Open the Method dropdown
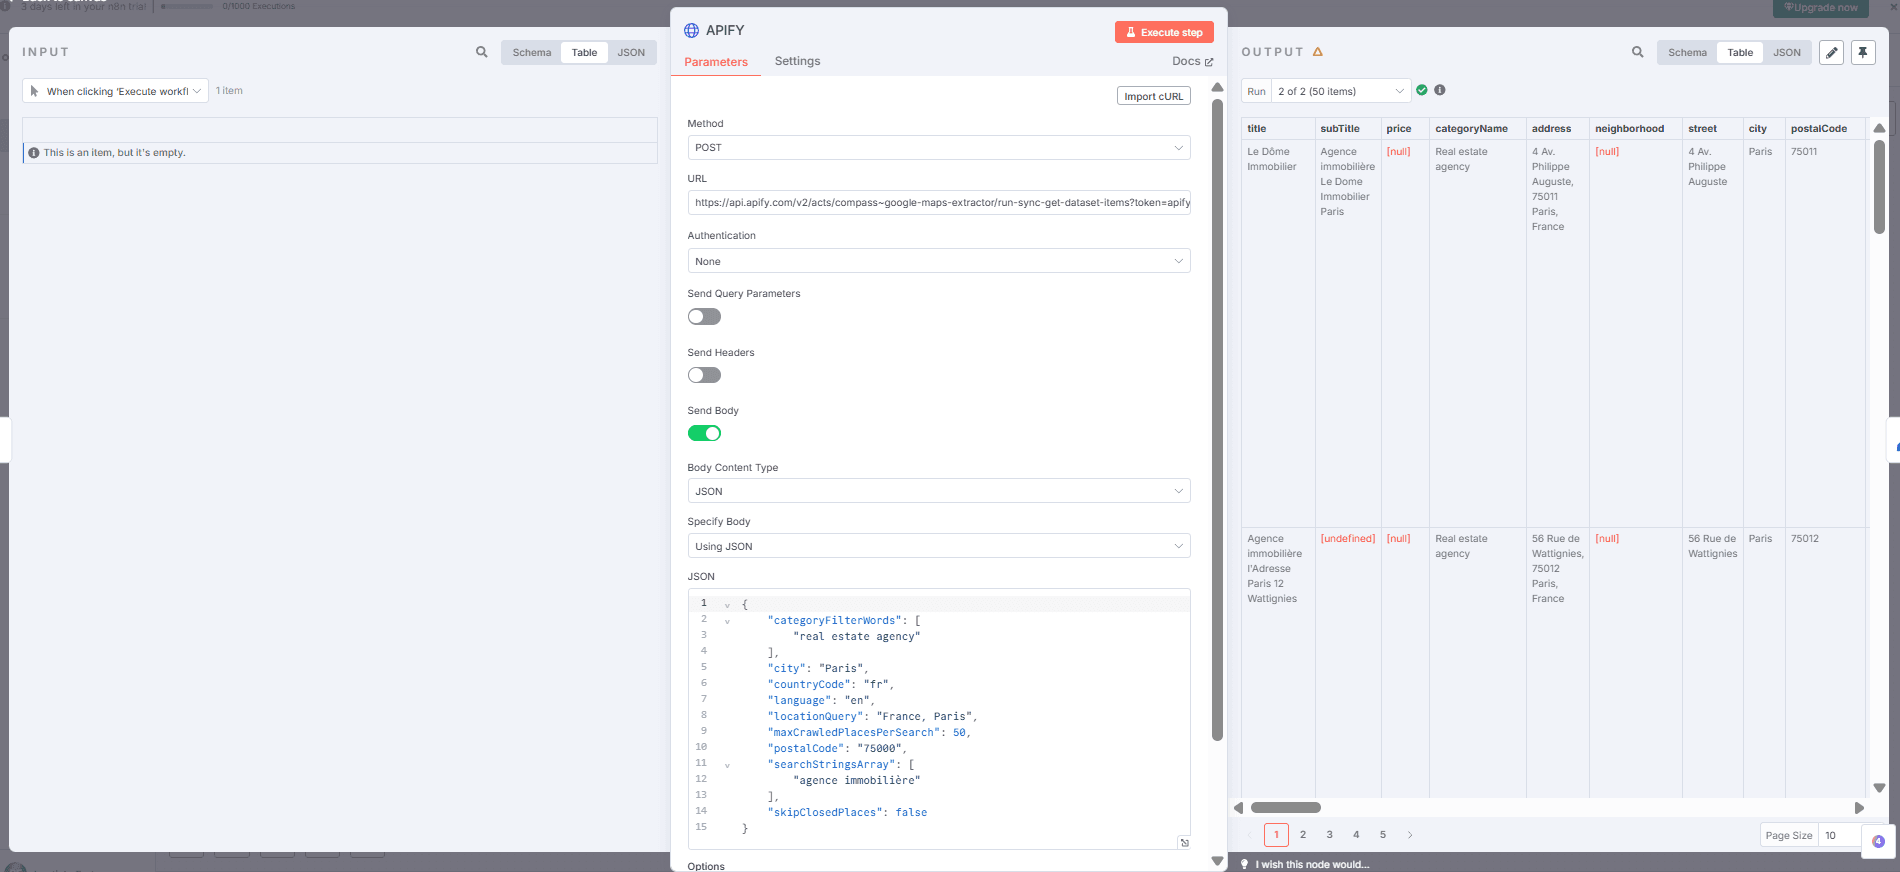This screenshot has height=872, width=1900. coord(939,148)
